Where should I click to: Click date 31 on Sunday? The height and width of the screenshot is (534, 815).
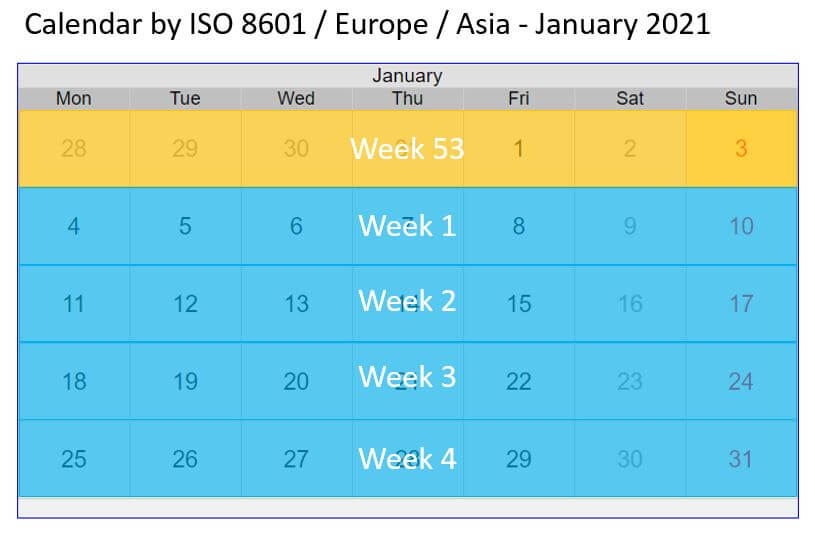point(741,459)
